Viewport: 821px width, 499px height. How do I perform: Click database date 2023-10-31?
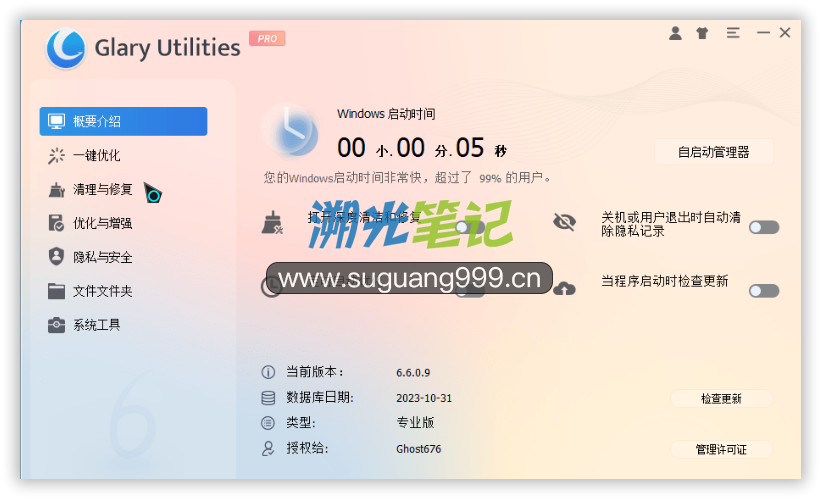[424, 398]
